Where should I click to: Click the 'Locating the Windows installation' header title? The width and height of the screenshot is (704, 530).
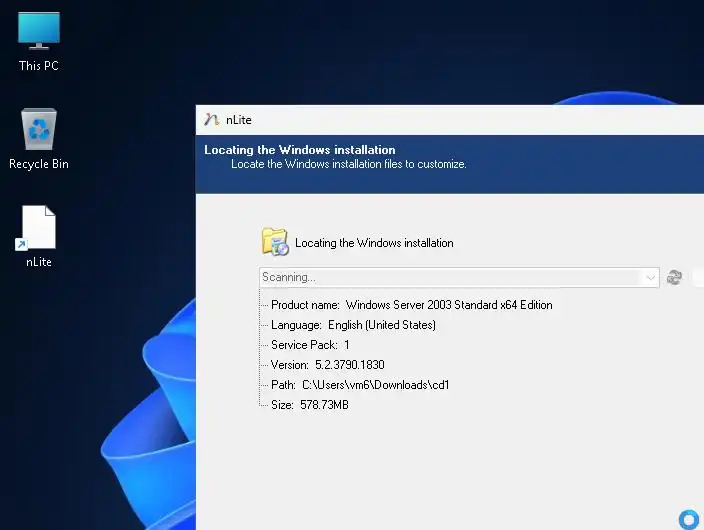(x=299, y=150)
